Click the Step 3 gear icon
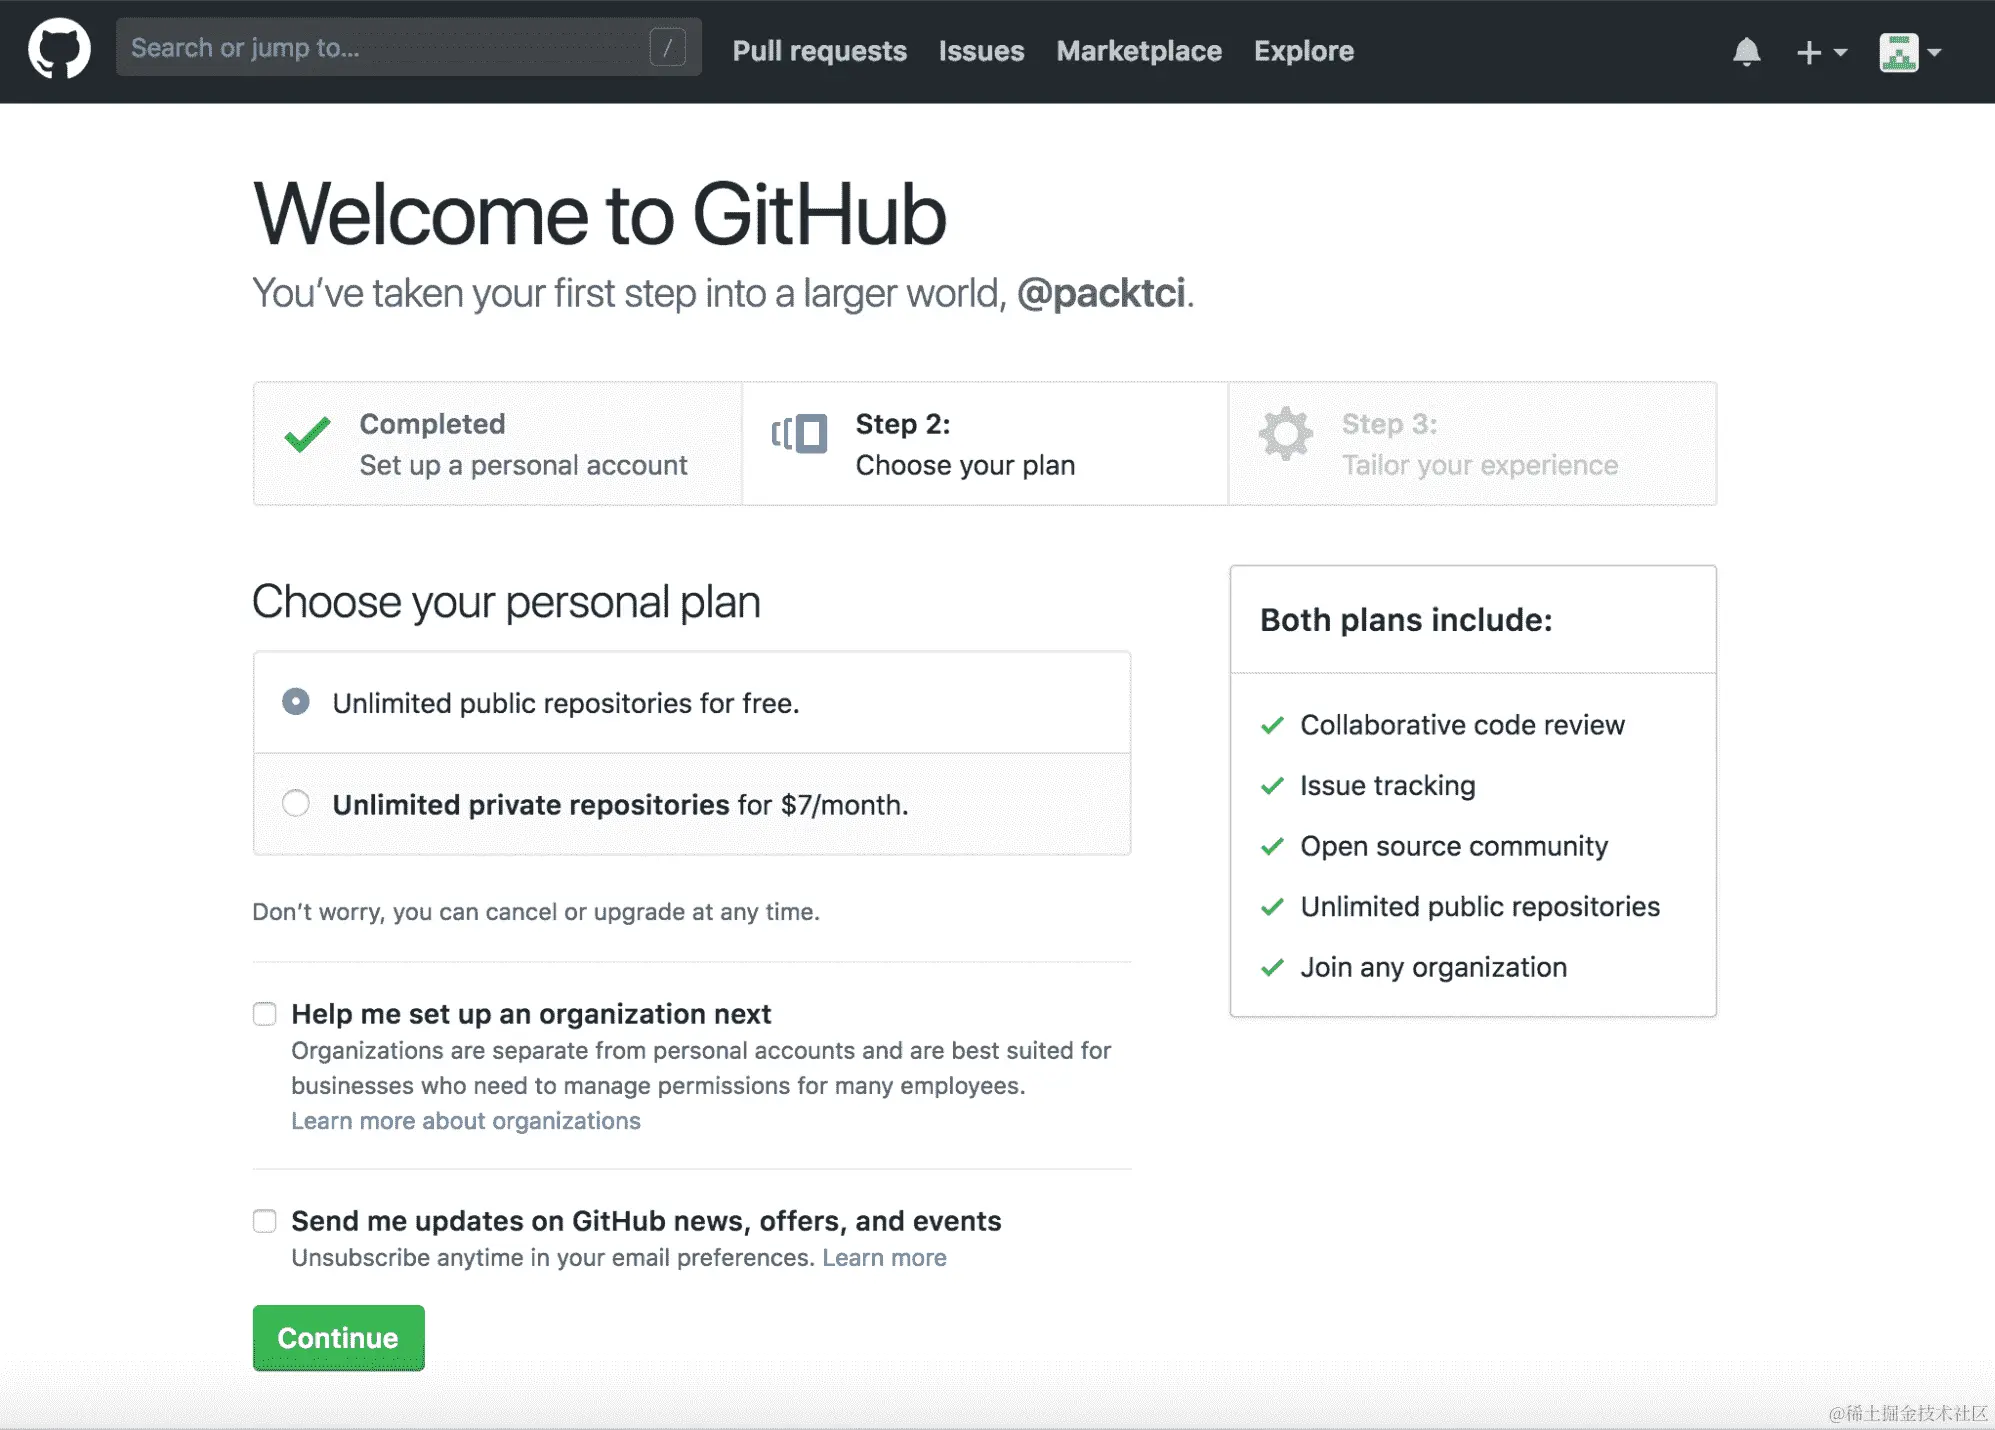Image resolution: width=1995 pixels, height=1430 pixels. tap(1285, 434)
